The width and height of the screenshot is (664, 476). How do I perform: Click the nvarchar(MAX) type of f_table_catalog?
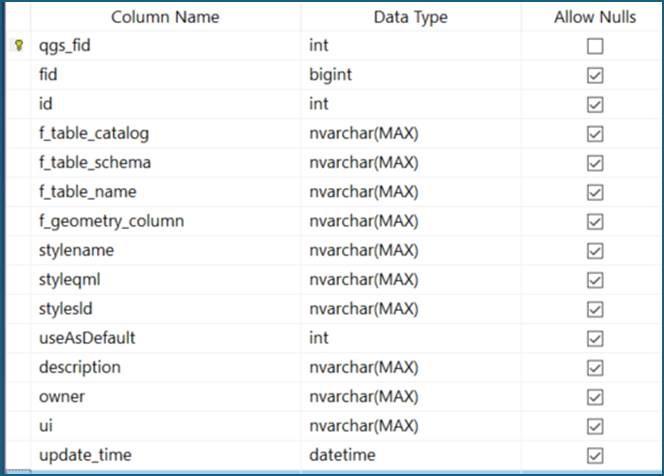point(411,133)
